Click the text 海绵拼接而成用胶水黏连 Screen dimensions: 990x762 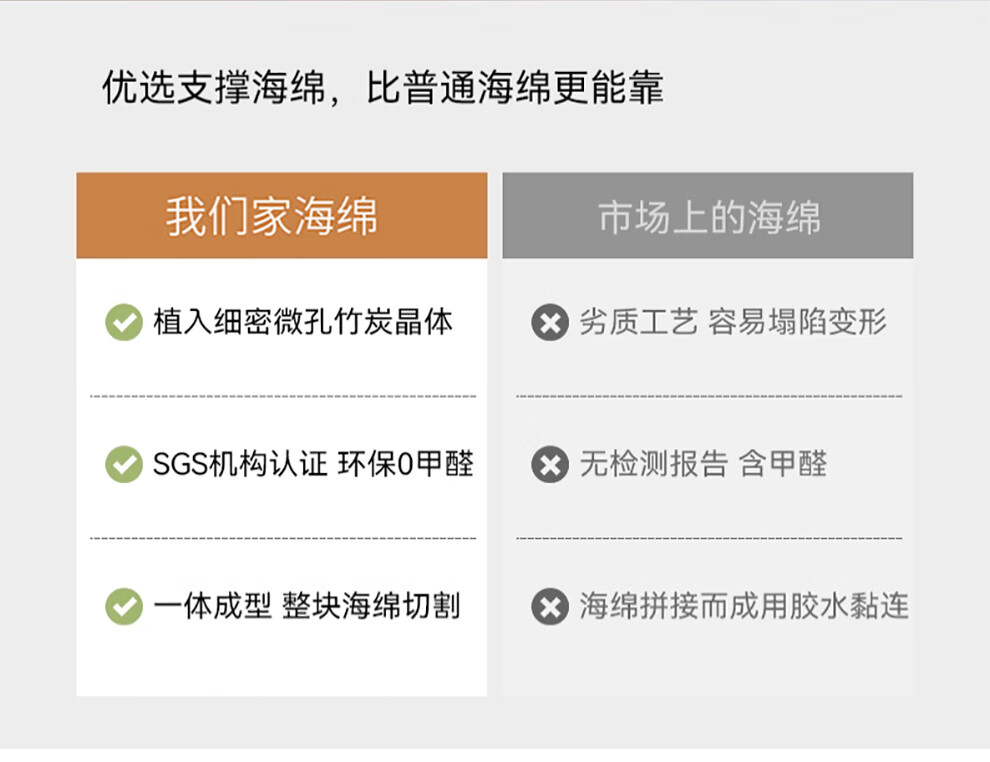(744, 606)
